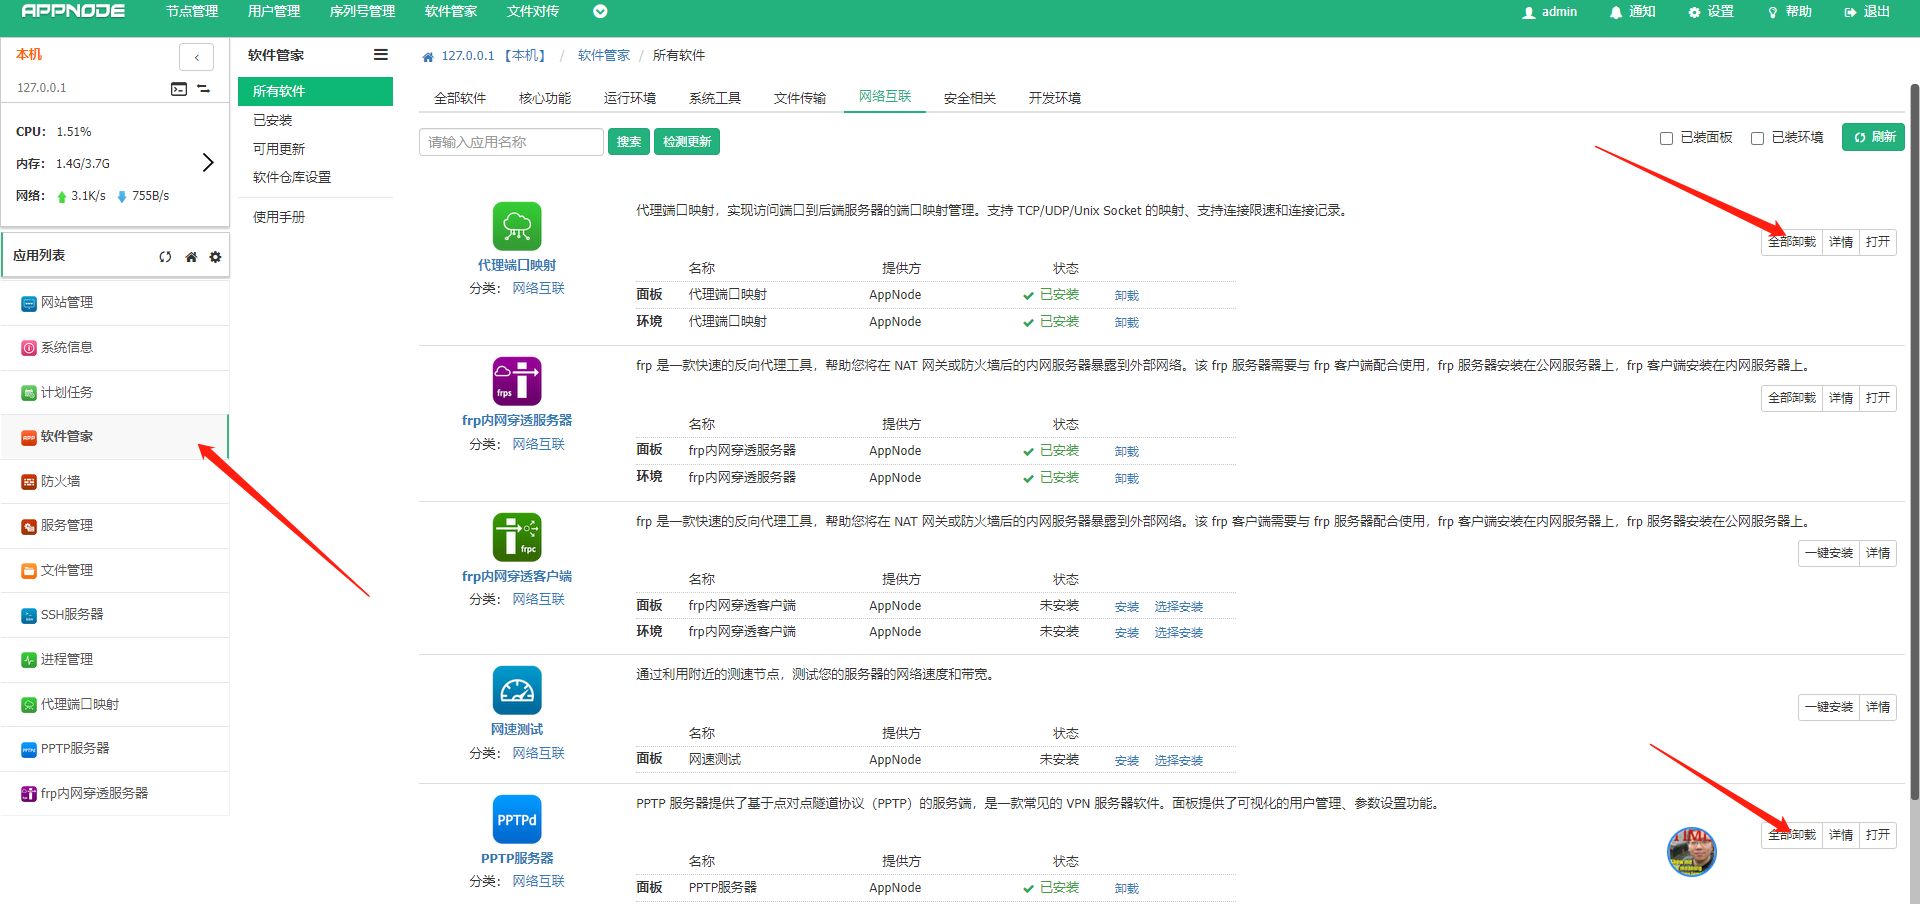Open the application list settings gear
Screen dimensions: 1920x904
coord(215,257)
